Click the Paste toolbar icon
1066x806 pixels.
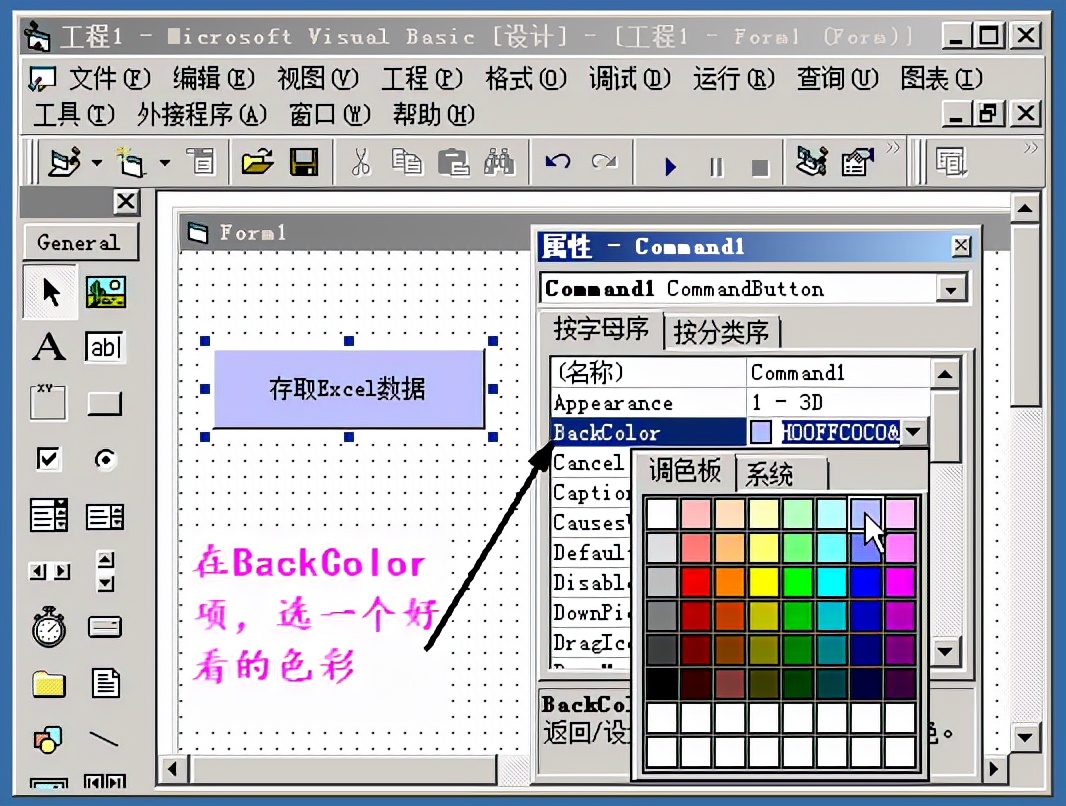[x=451, y=161]
